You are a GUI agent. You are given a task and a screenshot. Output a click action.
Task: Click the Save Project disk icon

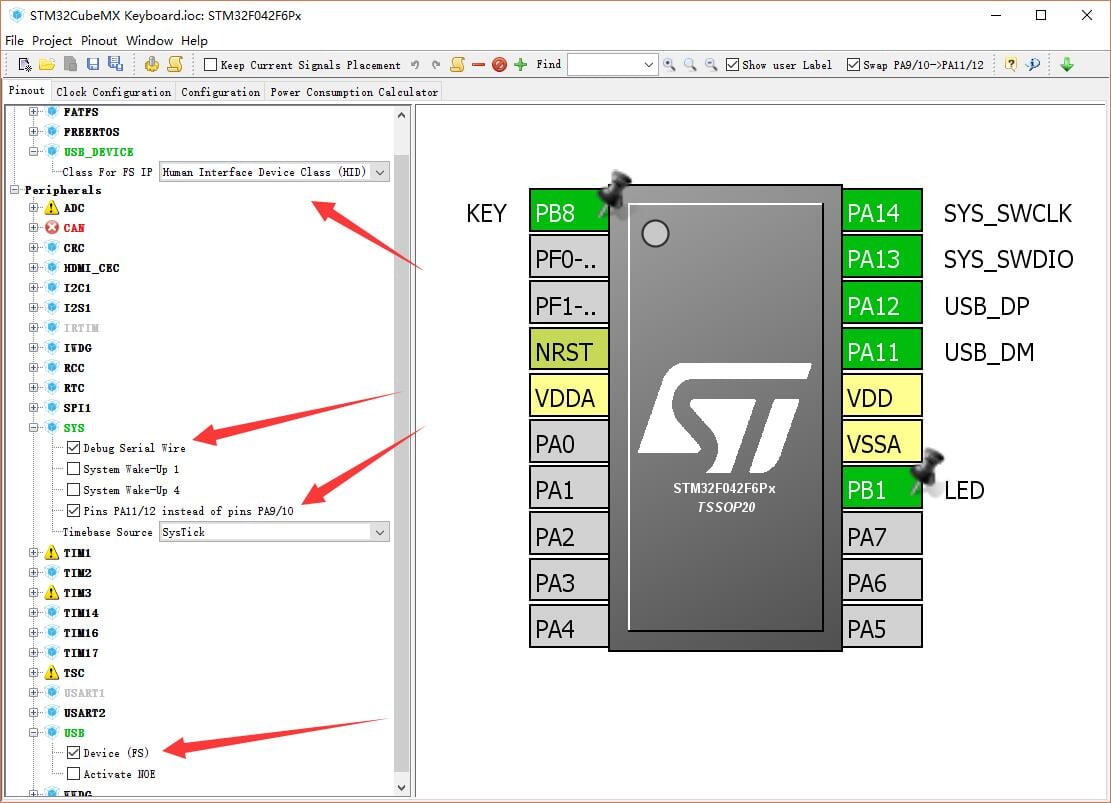point(93,64)
